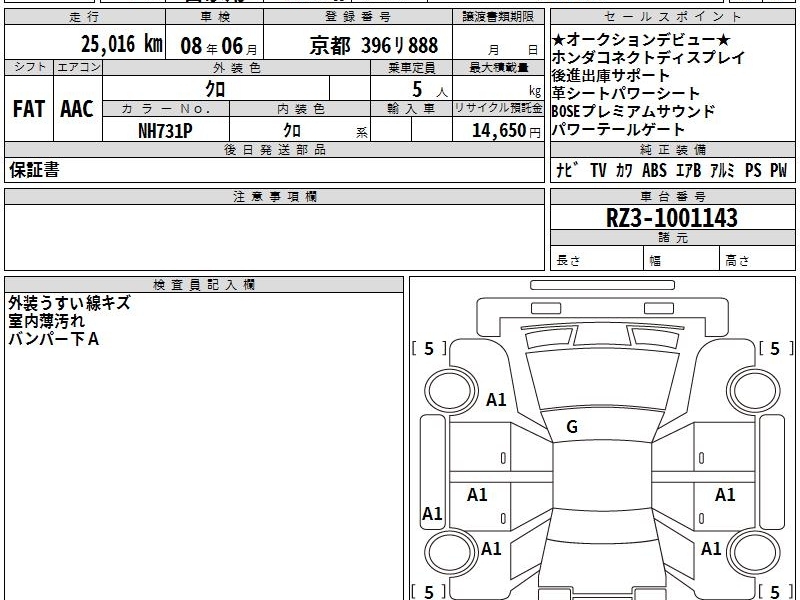
Task: Click the rear-left wheel on the diagram
Action: [x=451, y=552]
